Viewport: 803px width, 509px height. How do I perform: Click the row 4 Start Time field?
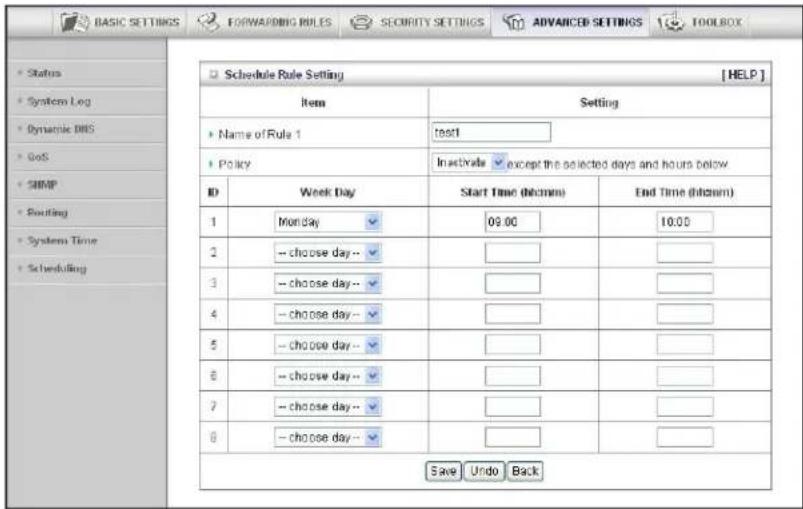click(x=513, y=314)
